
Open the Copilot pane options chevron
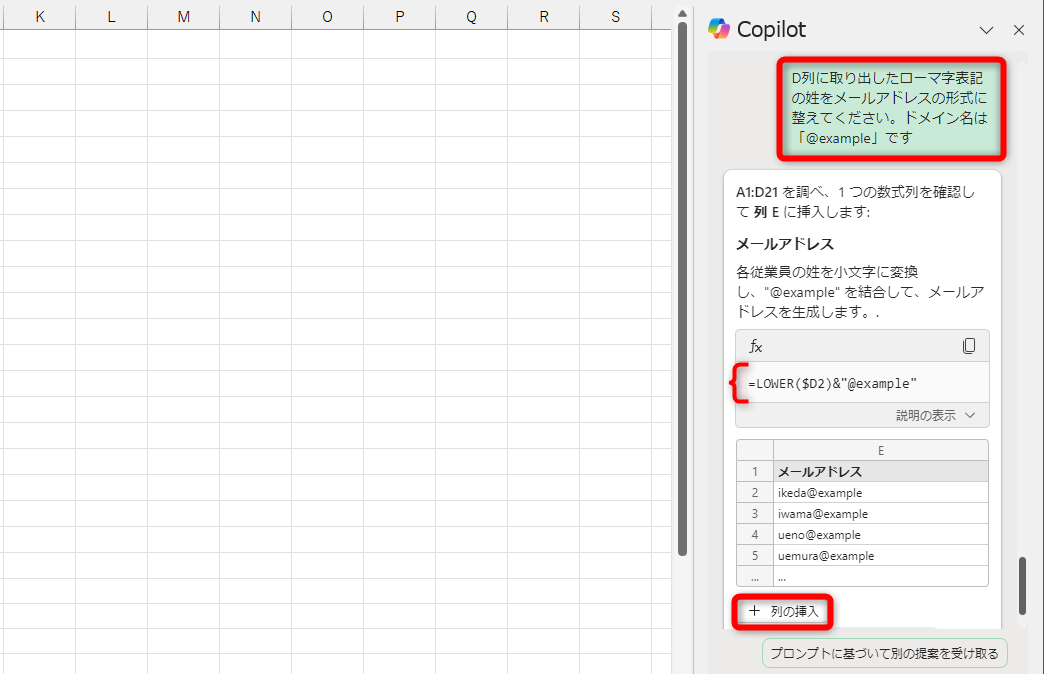(x=987, y=30)
